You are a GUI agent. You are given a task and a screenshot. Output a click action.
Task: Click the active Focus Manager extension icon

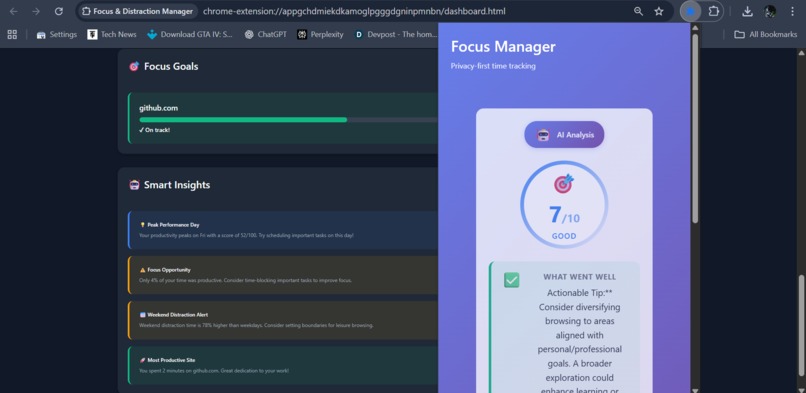coord(690,11)
